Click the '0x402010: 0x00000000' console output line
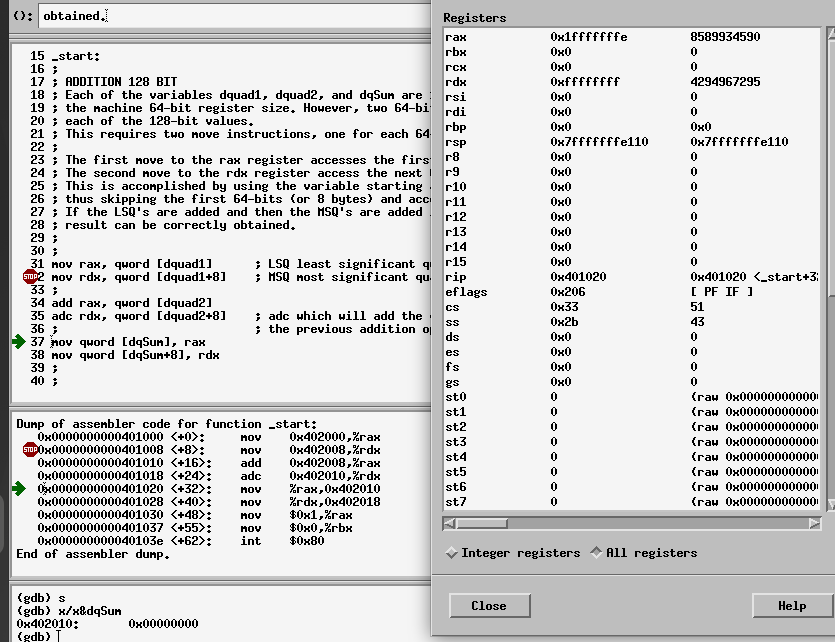 (107, 623)
